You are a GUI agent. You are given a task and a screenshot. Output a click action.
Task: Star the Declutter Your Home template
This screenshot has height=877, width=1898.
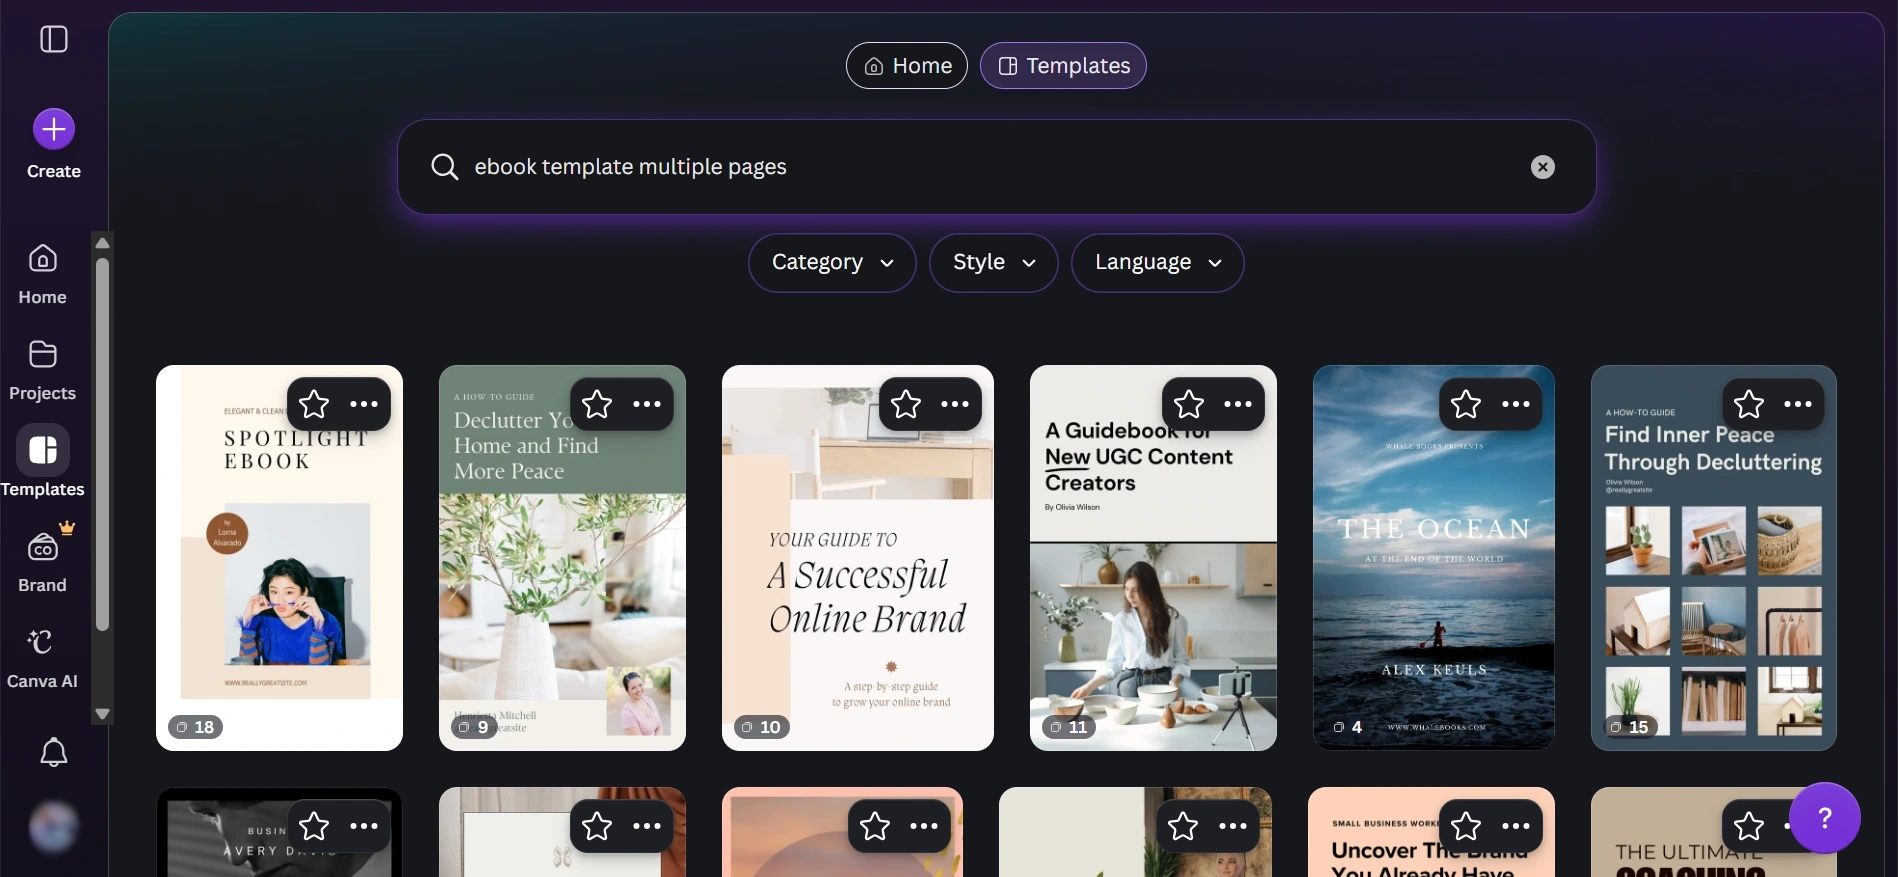[597, 404]
